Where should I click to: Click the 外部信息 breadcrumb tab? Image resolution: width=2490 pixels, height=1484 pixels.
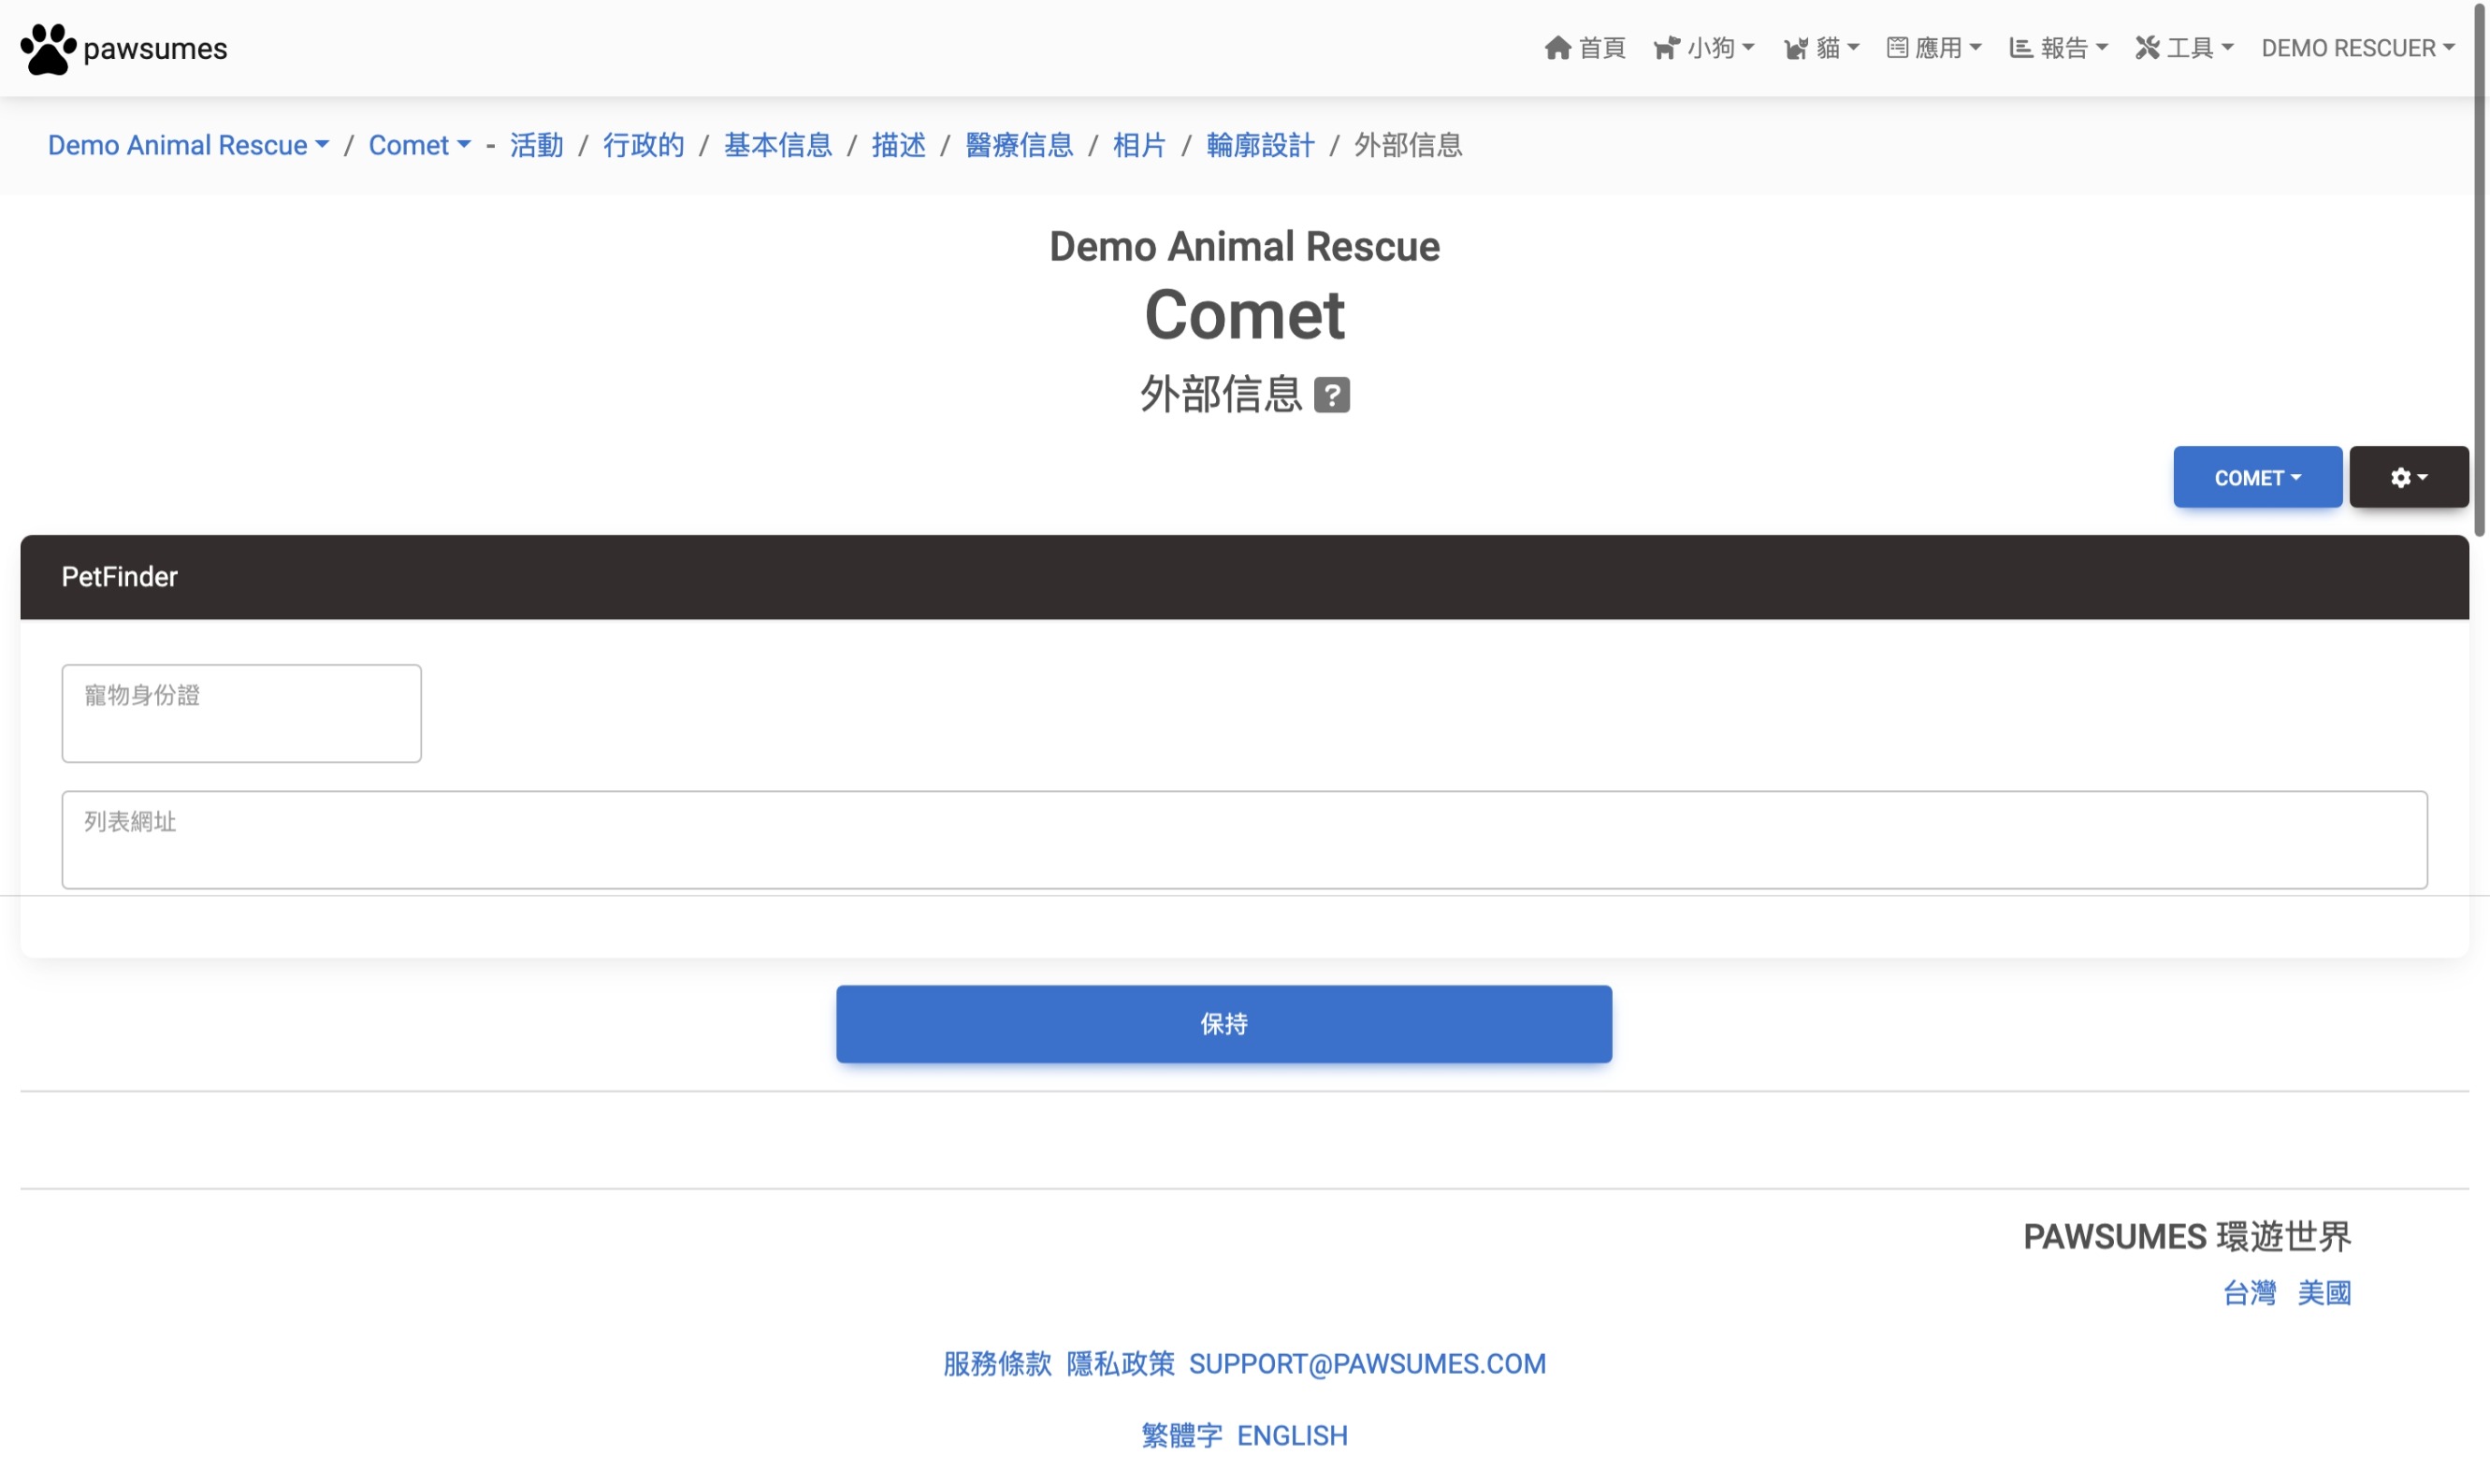1407,145
